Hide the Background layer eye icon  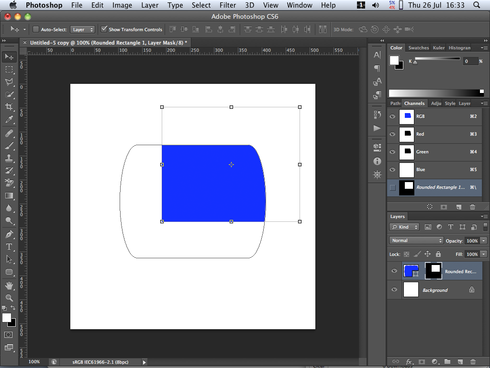(394, 289)
